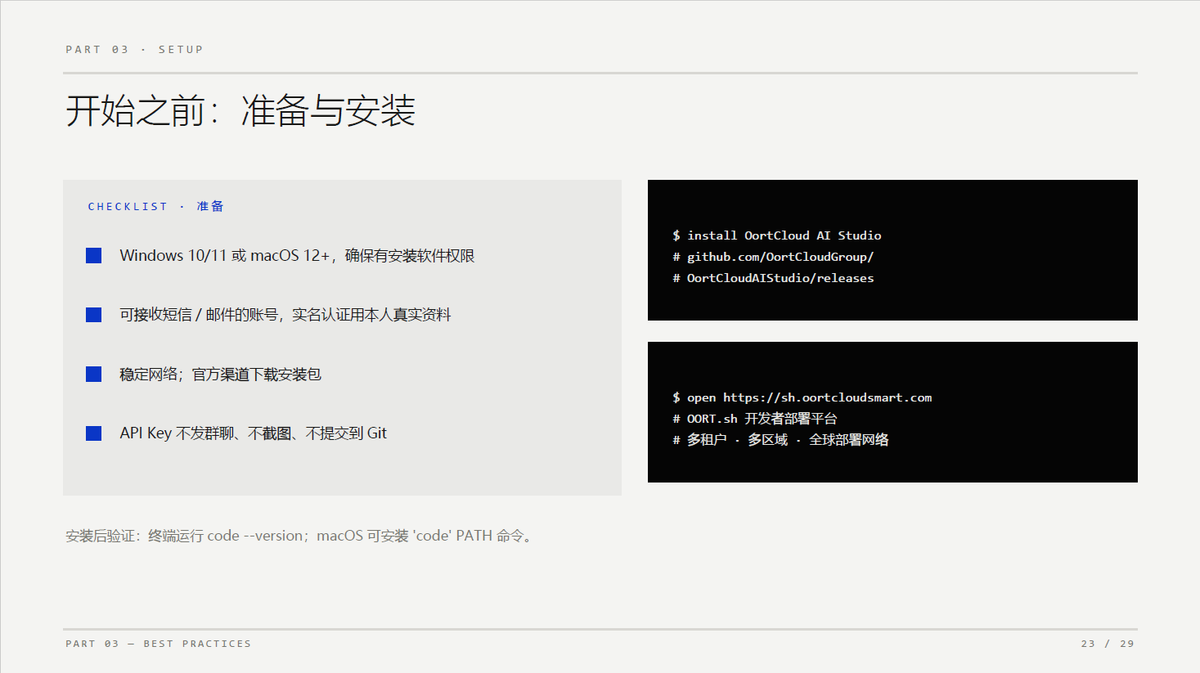The image size is (1200, 673).
Task: Click the page number '23 / 29'
Action: coord(1108,644)
